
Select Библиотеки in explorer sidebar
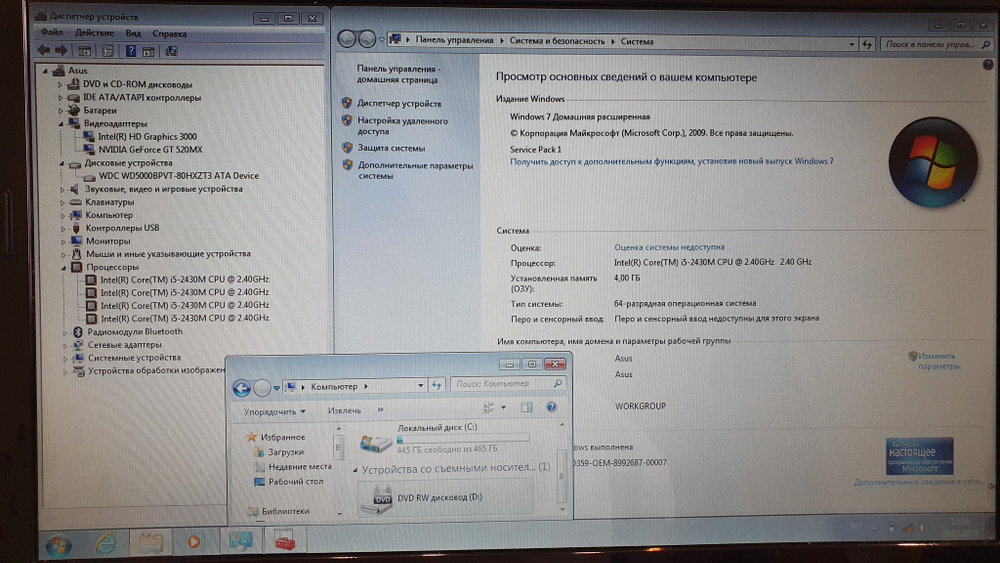[285, 511]
